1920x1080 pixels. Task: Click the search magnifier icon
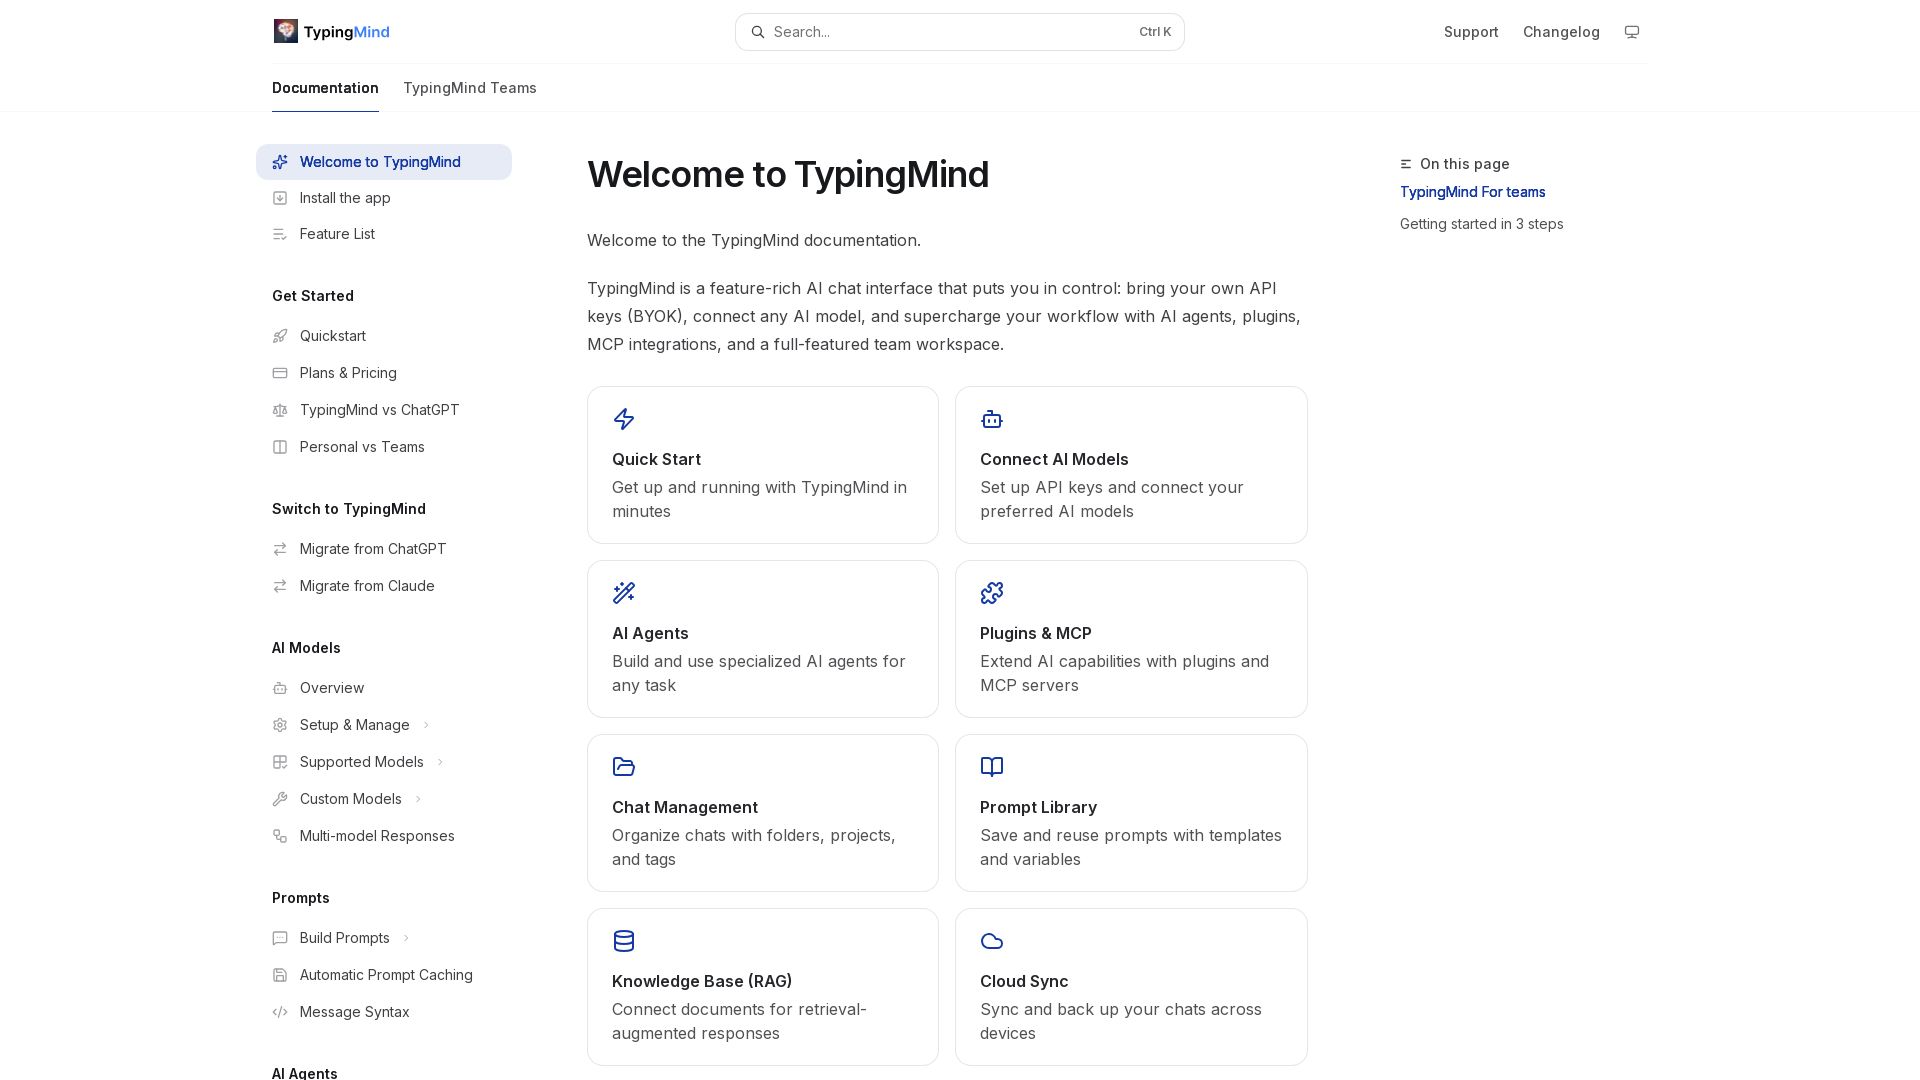pos(758,32)
